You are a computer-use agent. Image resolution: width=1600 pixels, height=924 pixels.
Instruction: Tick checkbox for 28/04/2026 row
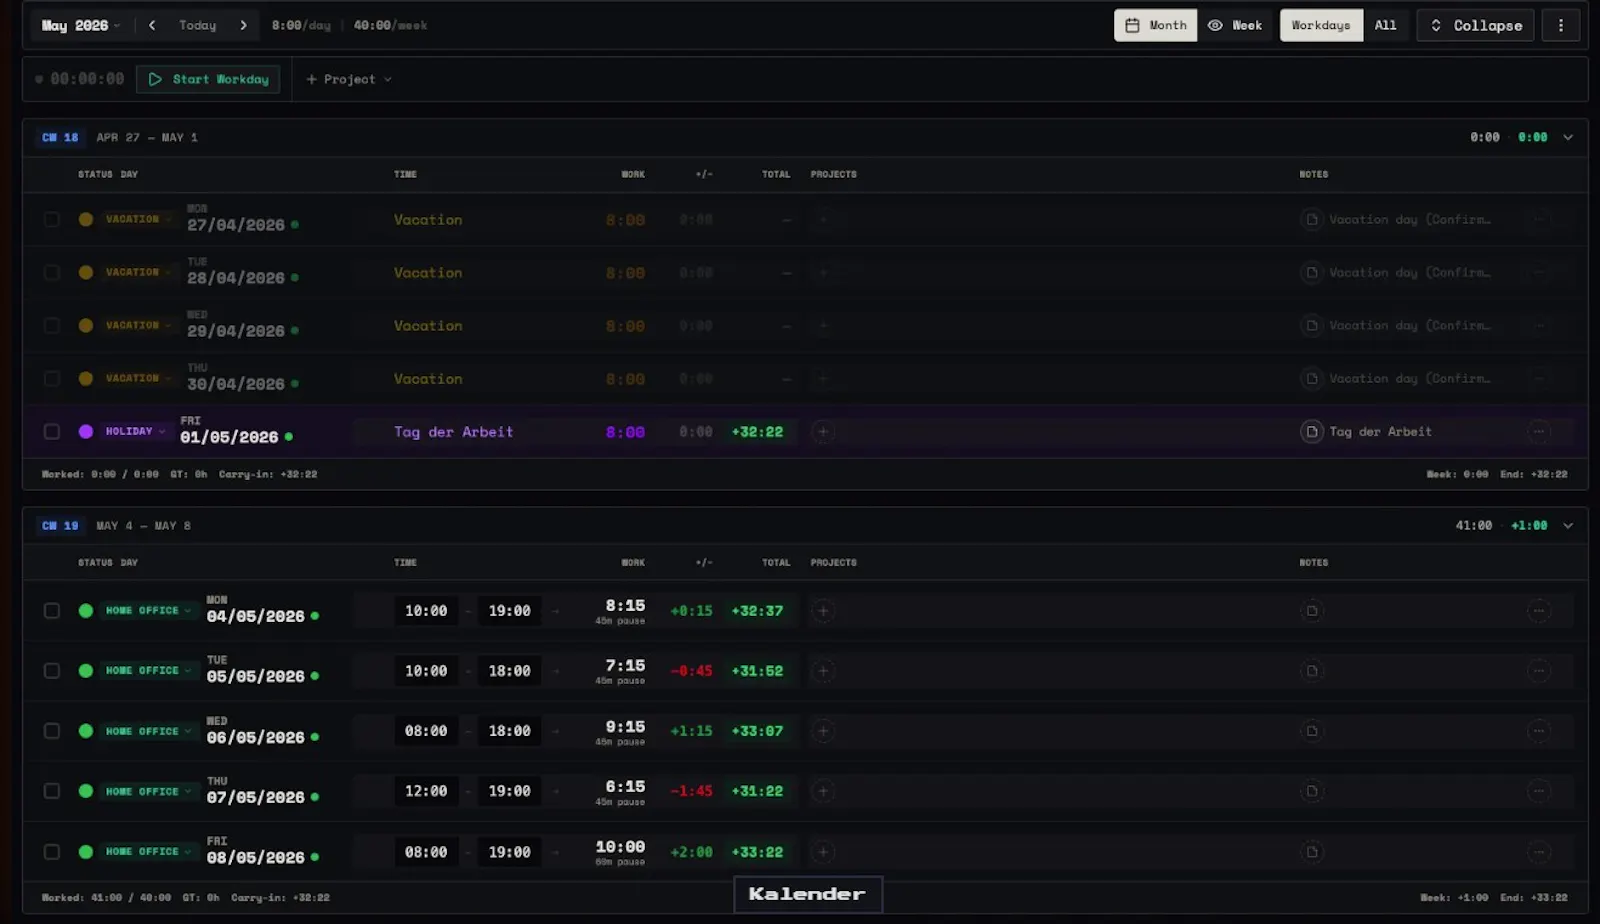[x=51, y=272]
